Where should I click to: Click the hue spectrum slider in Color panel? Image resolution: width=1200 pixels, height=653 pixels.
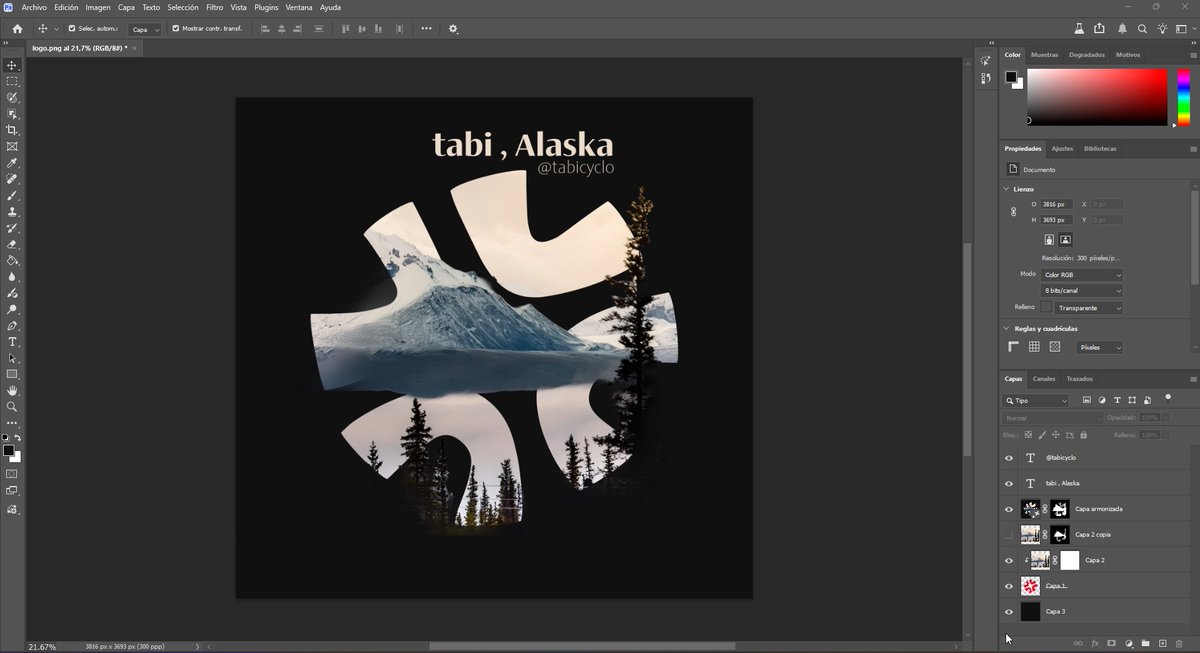[x=1183, y=97]
